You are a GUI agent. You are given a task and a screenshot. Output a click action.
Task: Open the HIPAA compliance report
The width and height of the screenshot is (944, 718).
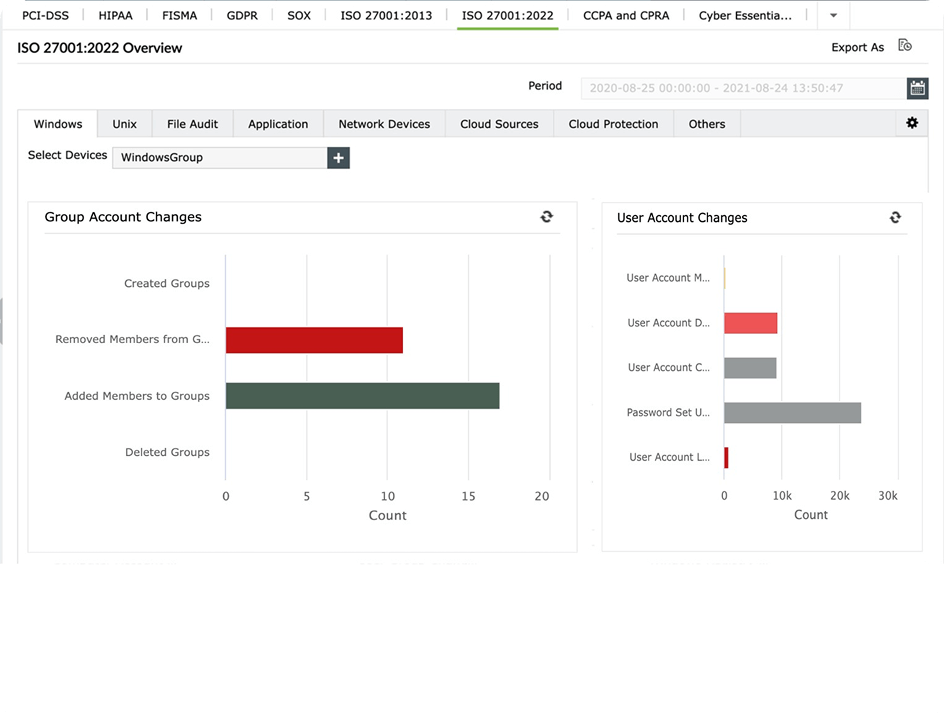(118, 15)
